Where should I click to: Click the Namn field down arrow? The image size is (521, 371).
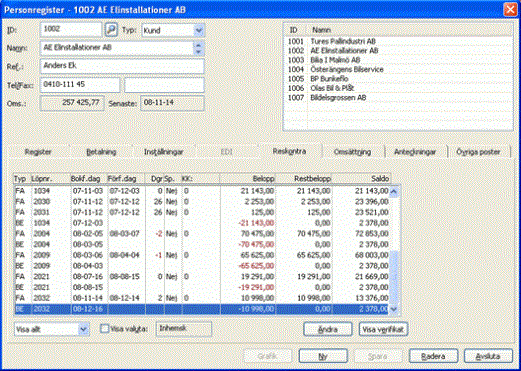click(x=199, y=52)
